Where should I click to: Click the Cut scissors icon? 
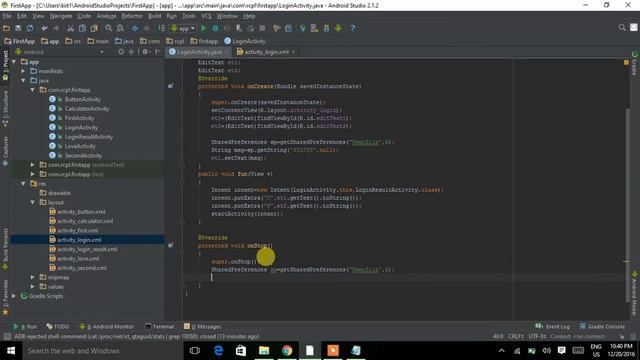coord(71,28)
